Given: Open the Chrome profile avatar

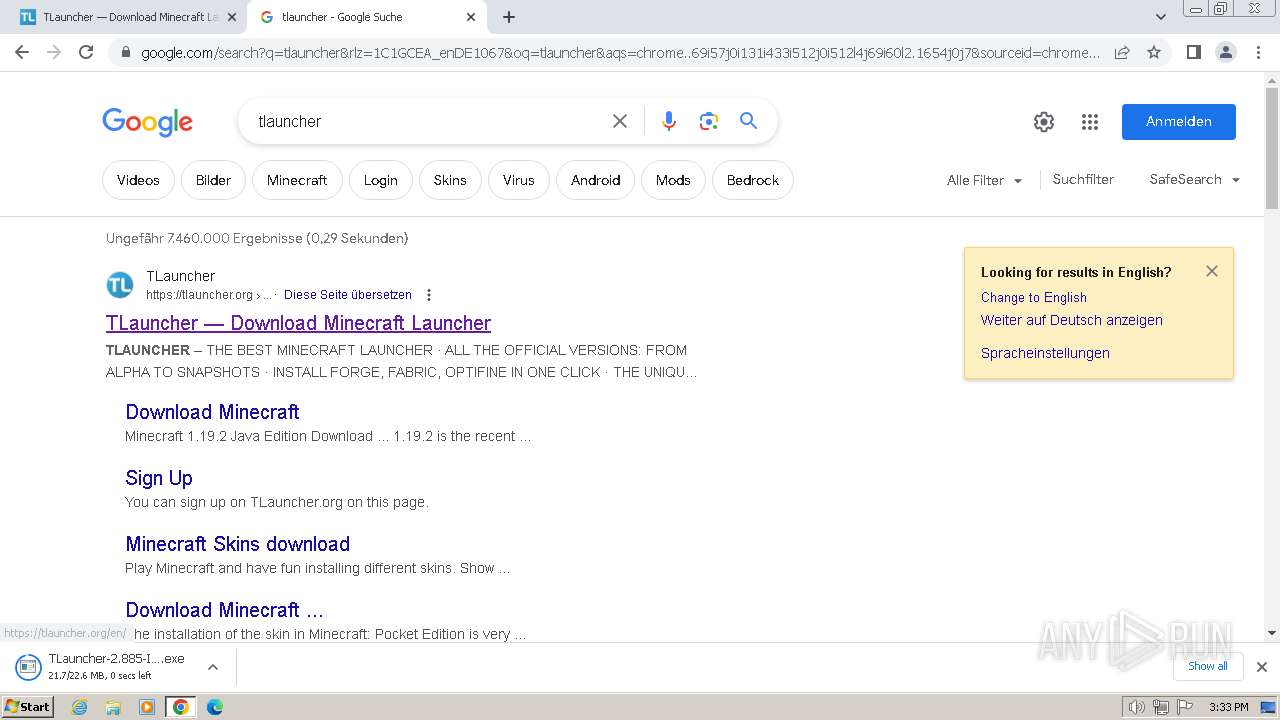Looking at the screenshot, I should [1225, 52].
